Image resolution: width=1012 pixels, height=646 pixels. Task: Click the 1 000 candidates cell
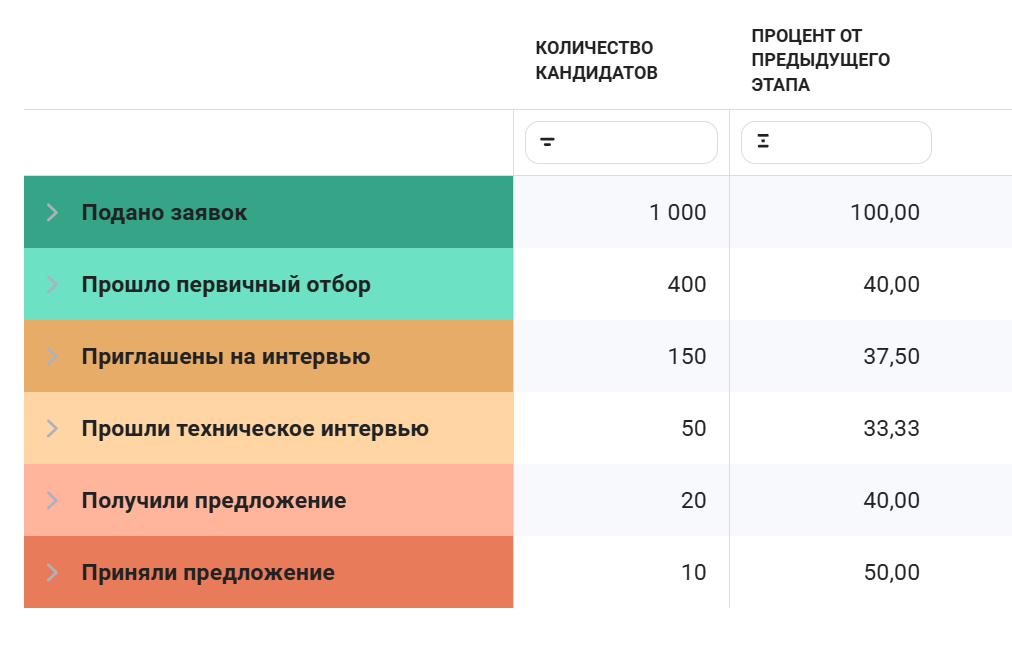[622, 212]
